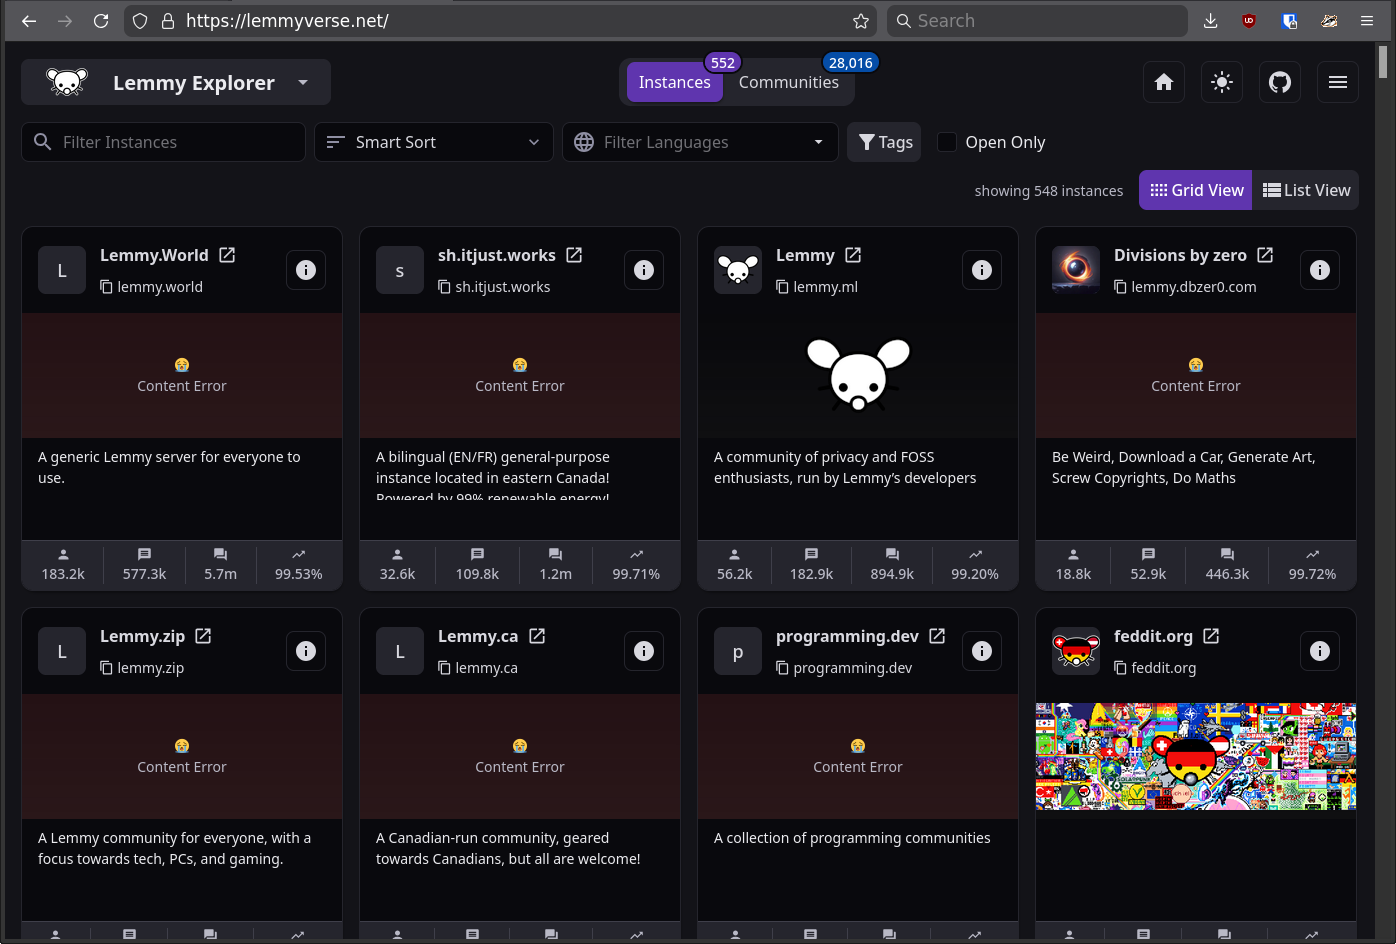Open the hamburger menu in the app header
This screenshot has width=1396, height=944.
click(1338, 82)
